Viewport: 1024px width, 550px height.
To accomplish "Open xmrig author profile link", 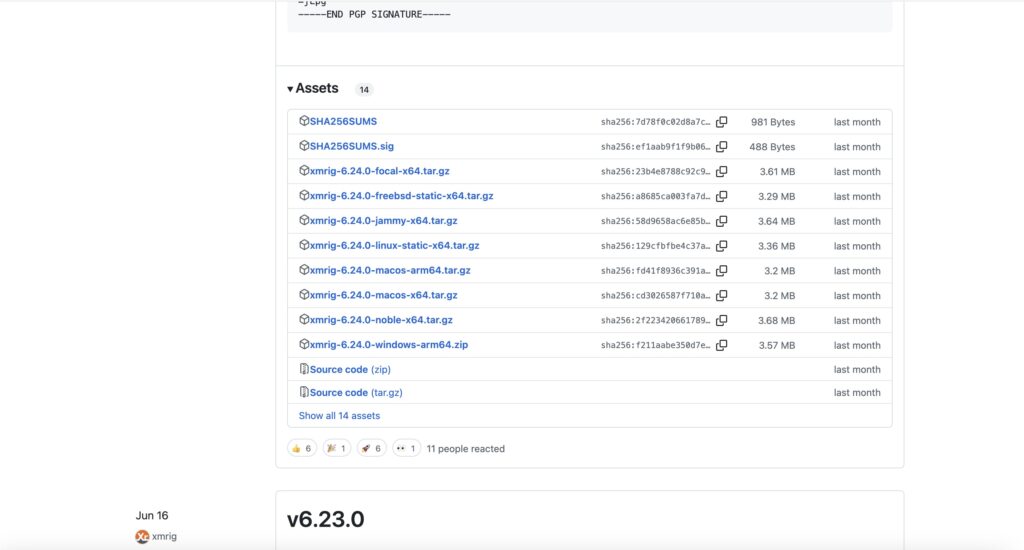I will pyautogui.click(x=164, y=536).
